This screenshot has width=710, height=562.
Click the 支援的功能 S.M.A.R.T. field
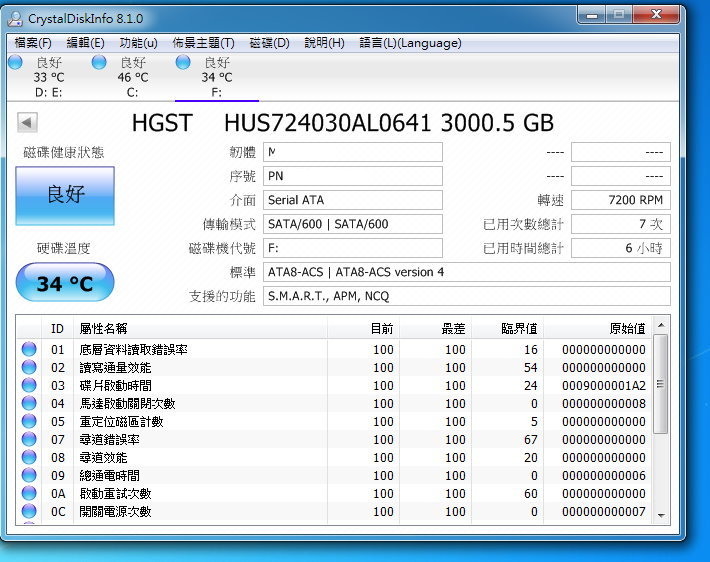467,296
